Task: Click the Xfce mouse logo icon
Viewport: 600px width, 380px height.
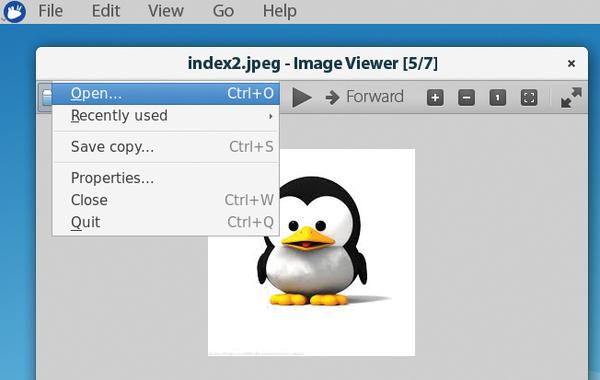Action: coord(15,11)
